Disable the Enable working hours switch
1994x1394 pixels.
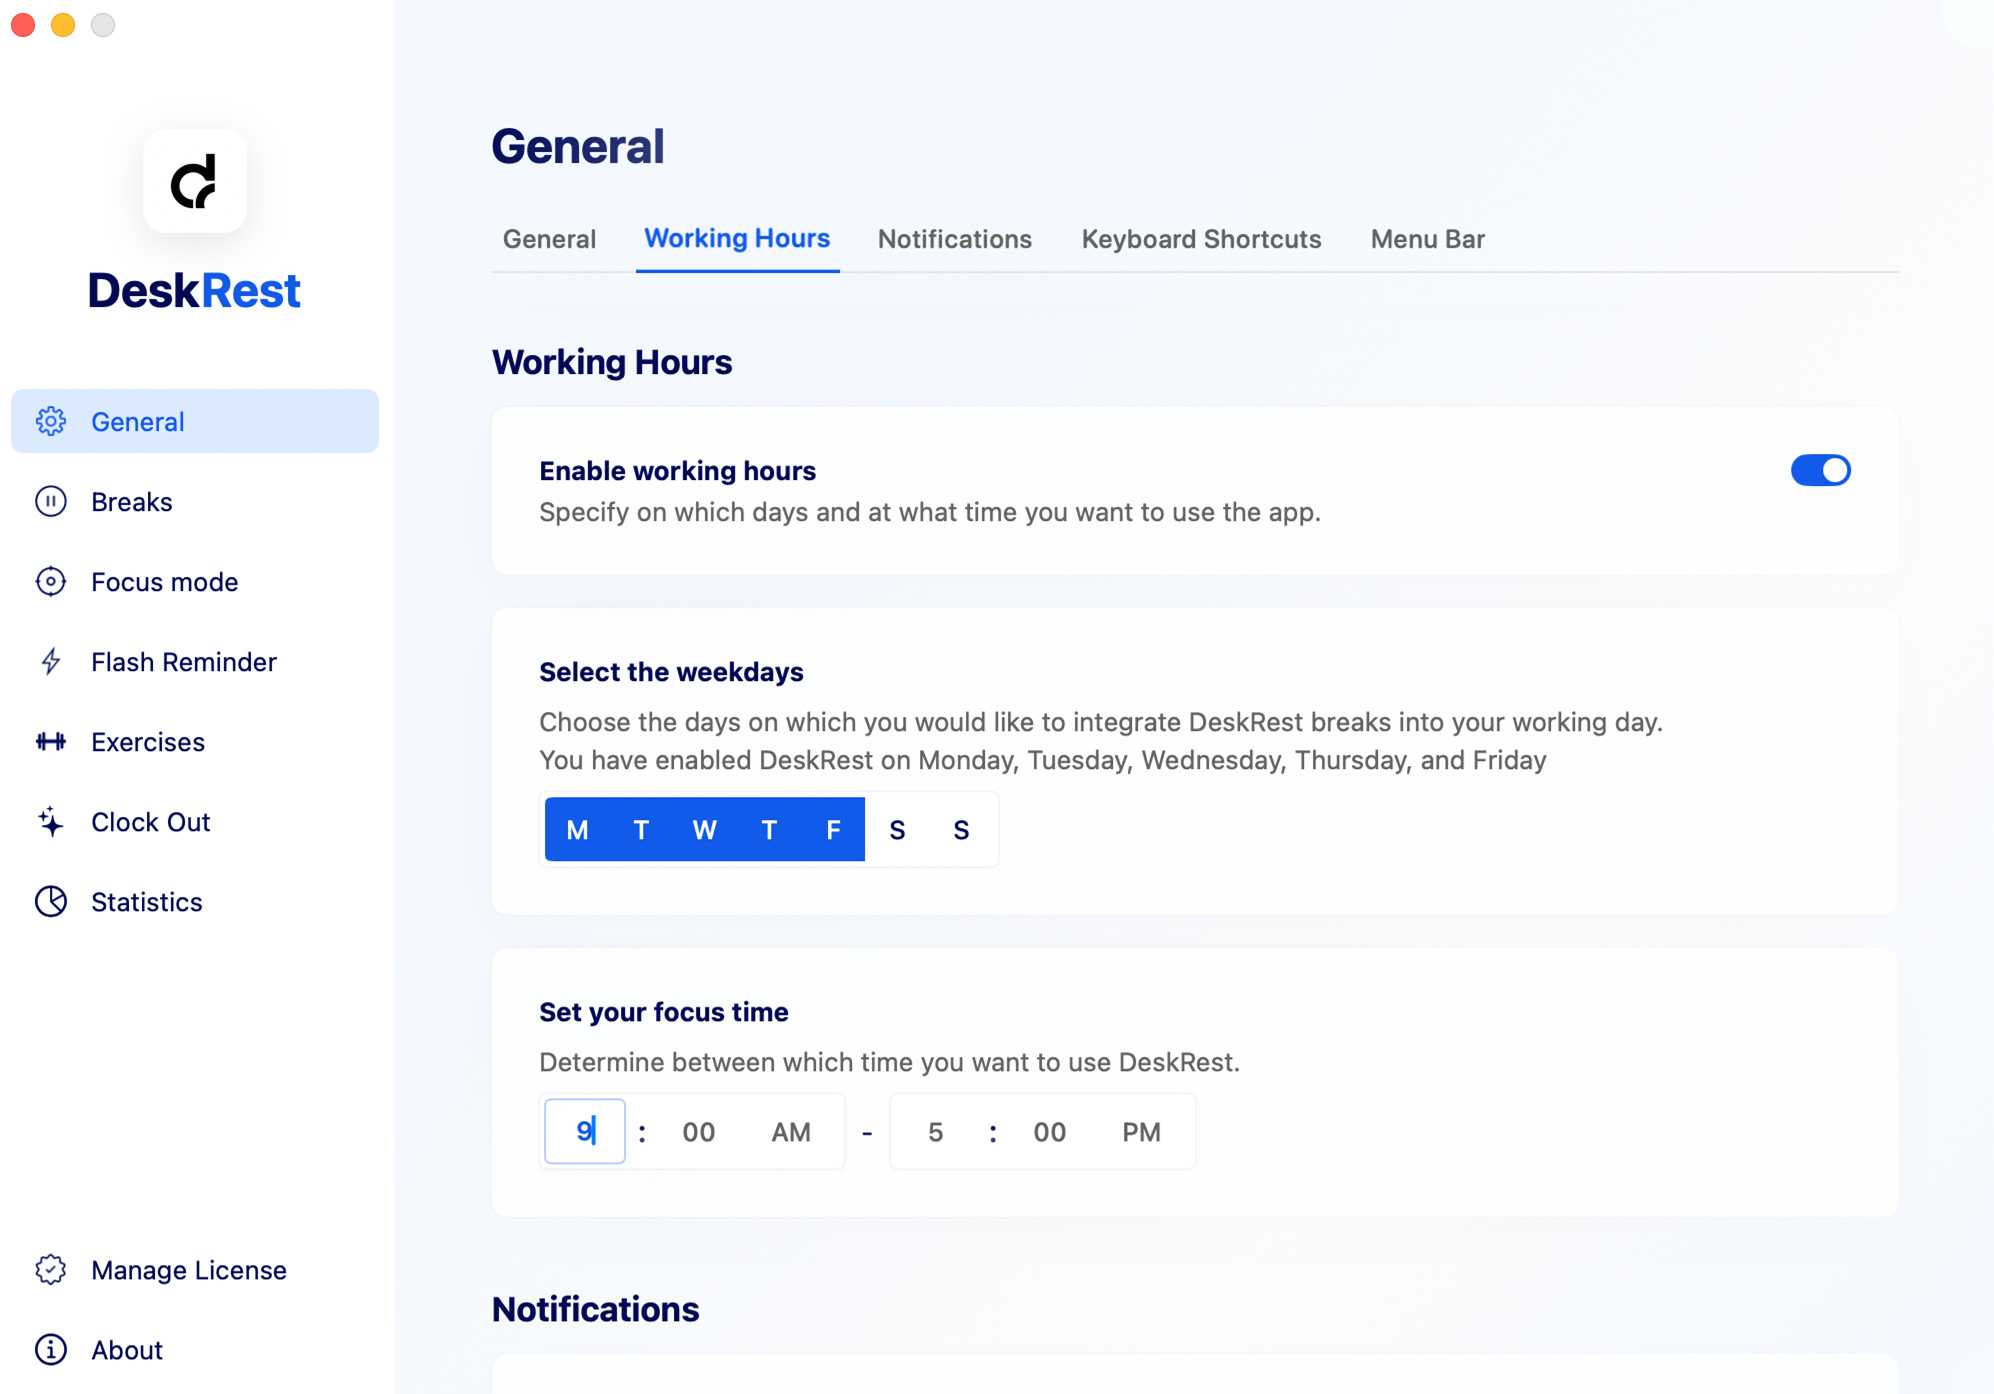1820,470
